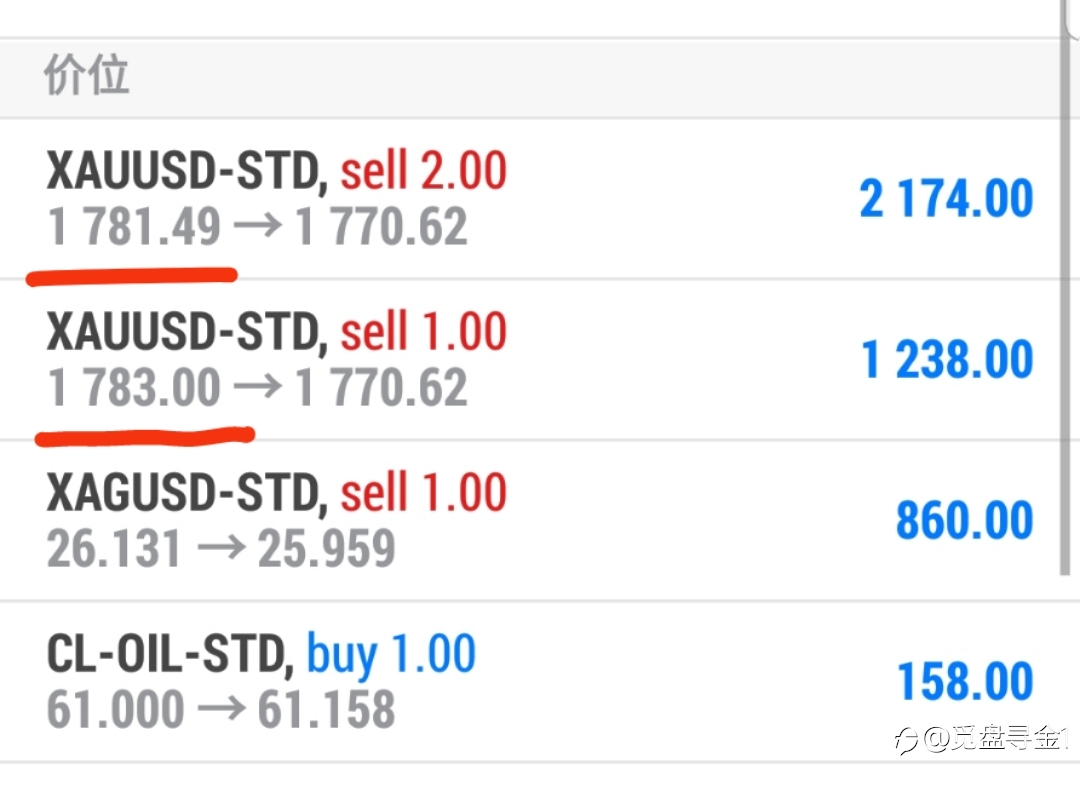
Task: Click the underlined open price 1 781.49
Action: [134, 226]
